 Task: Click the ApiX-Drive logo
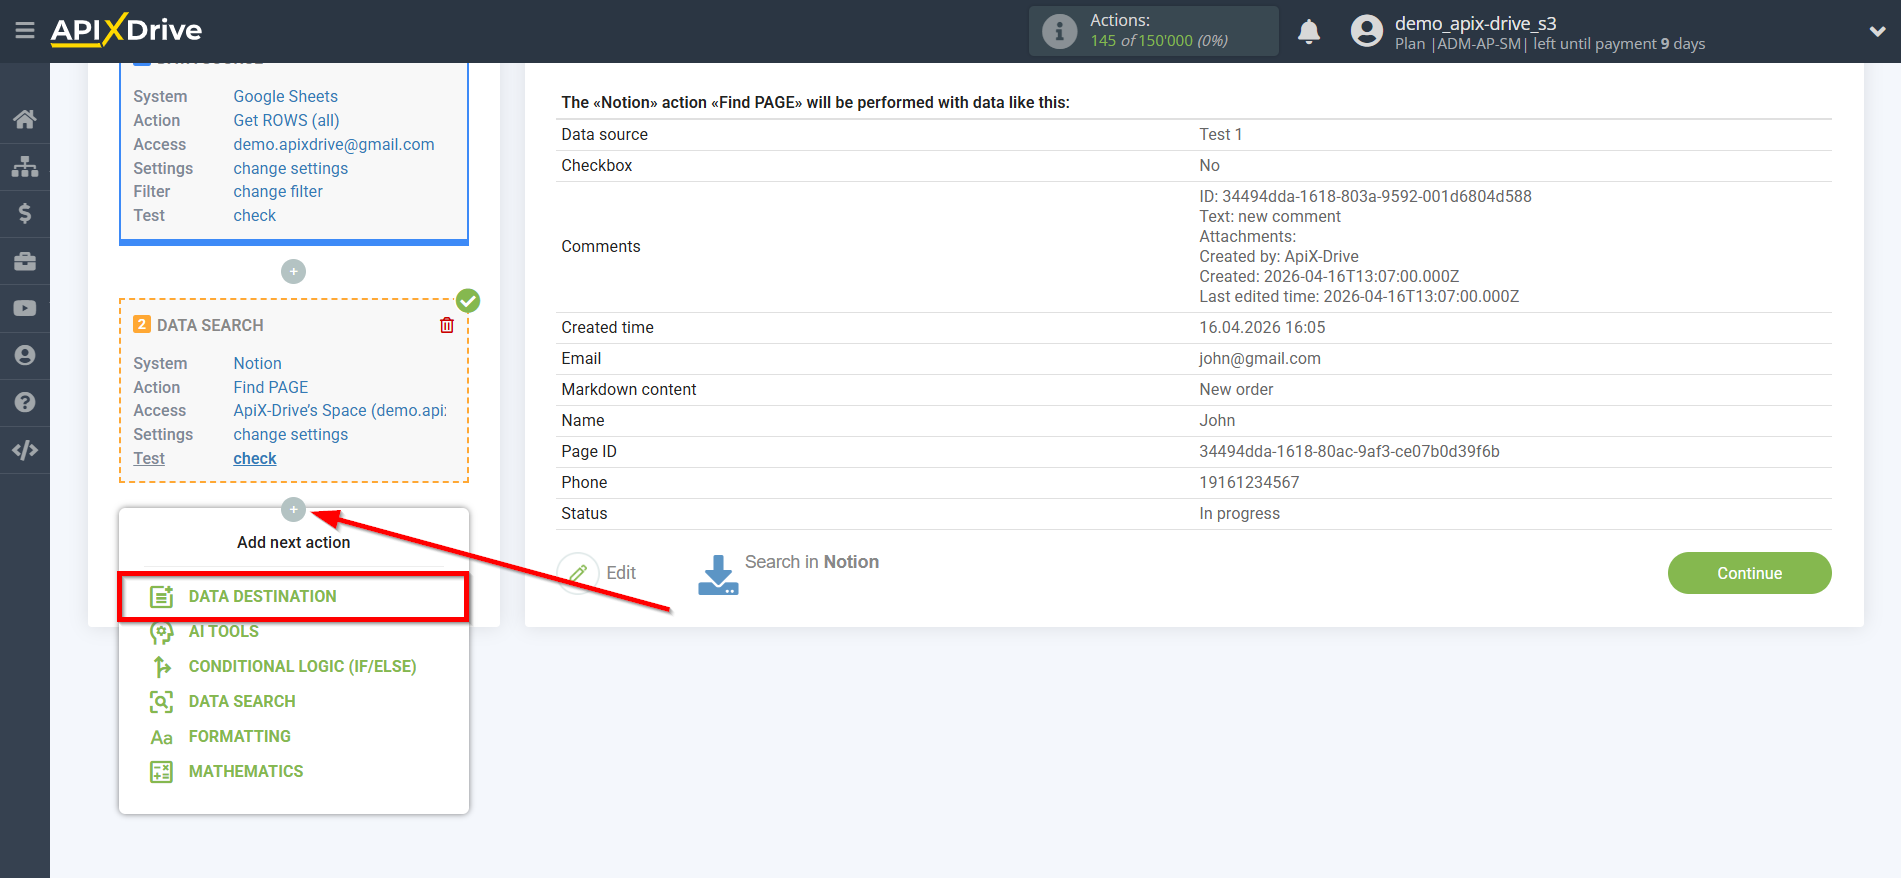pos(126,30)
